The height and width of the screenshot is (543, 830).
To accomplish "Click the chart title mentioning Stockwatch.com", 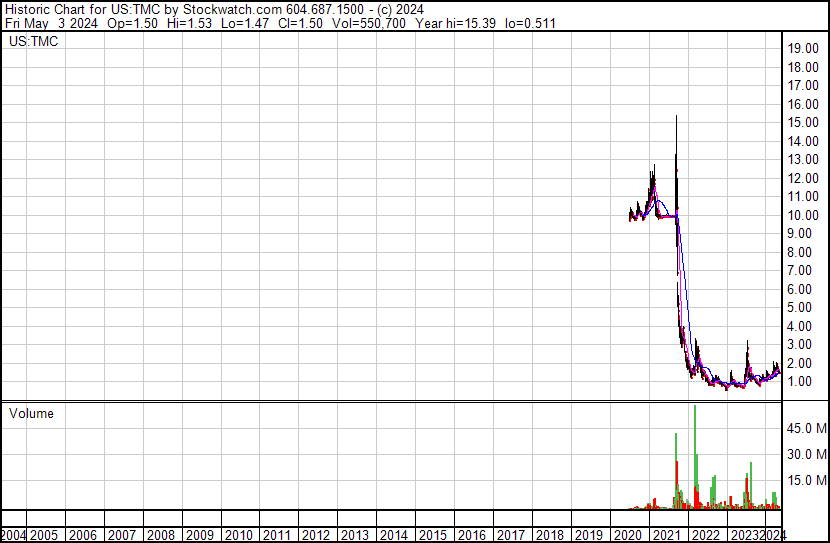I will (214, 10).
